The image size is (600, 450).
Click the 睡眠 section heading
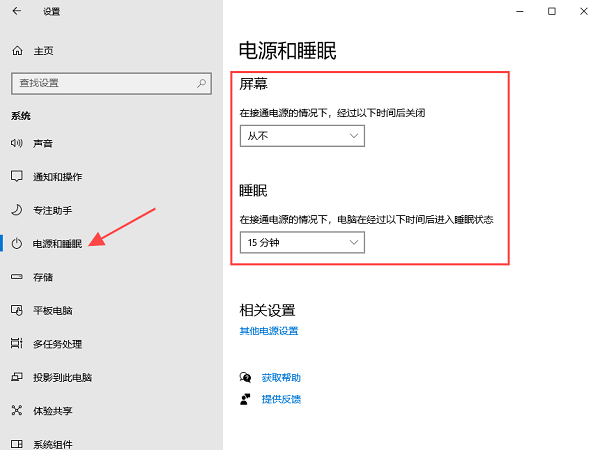click(x=253, y=190)
